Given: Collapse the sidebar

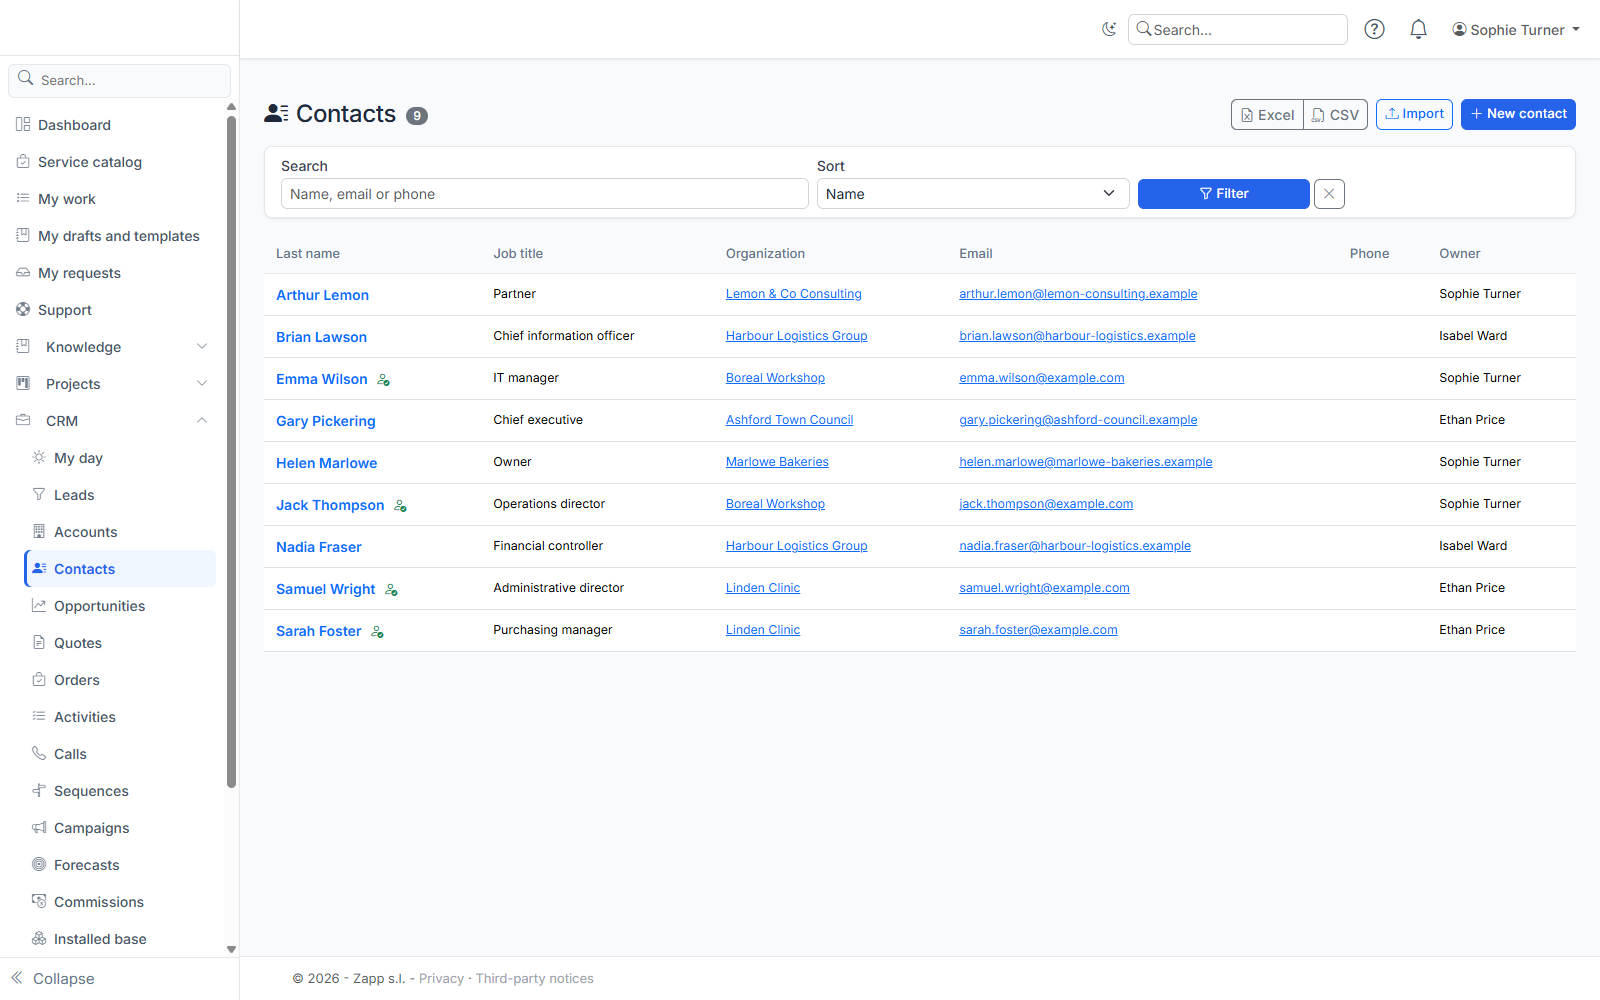Looking at the screenshot, I should pos(53,978).
